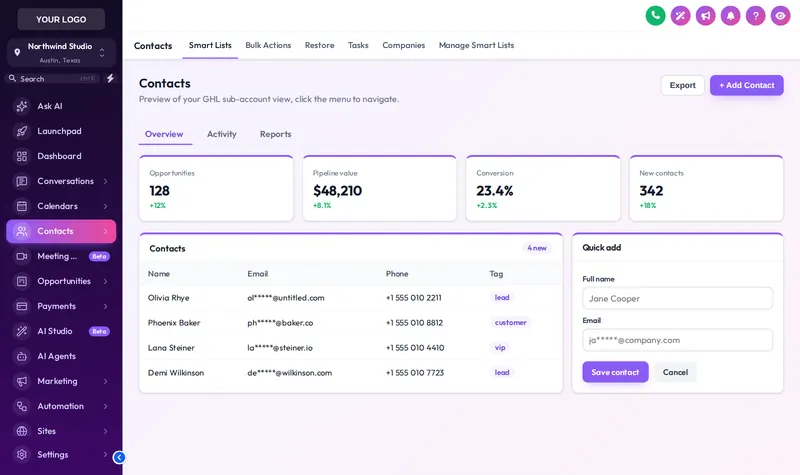800x475 pixels.
Task: Click the Opportunities icon in sidebar
Action: click(x=21, y=281)
